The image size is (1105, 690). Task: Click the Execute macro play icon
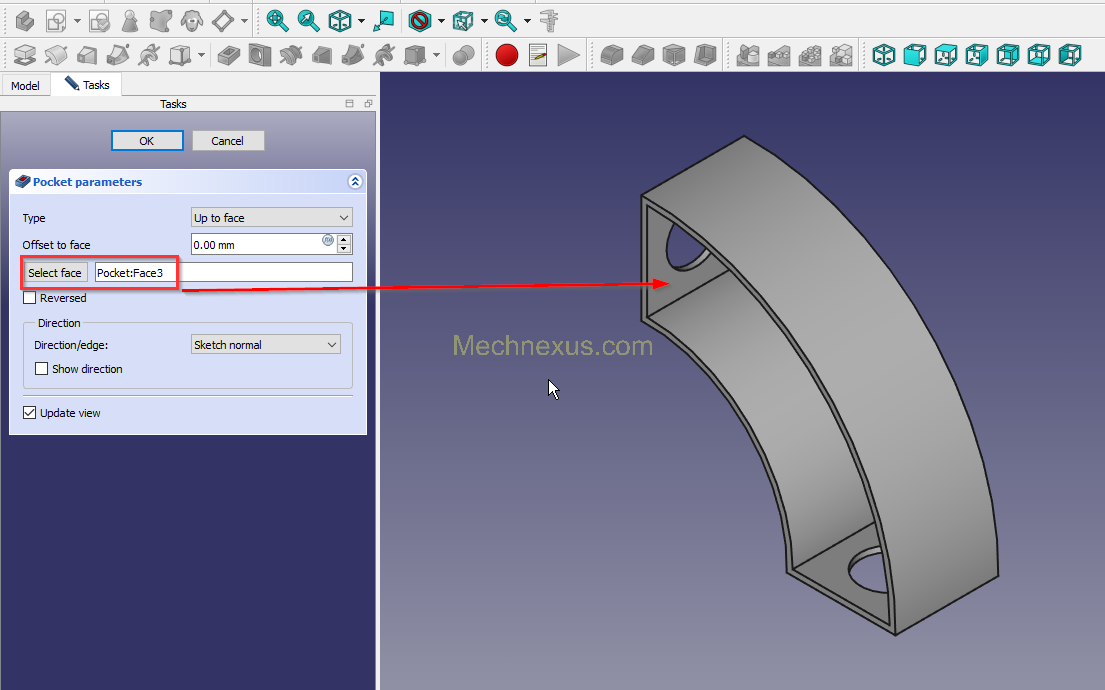tap(569, 55)
